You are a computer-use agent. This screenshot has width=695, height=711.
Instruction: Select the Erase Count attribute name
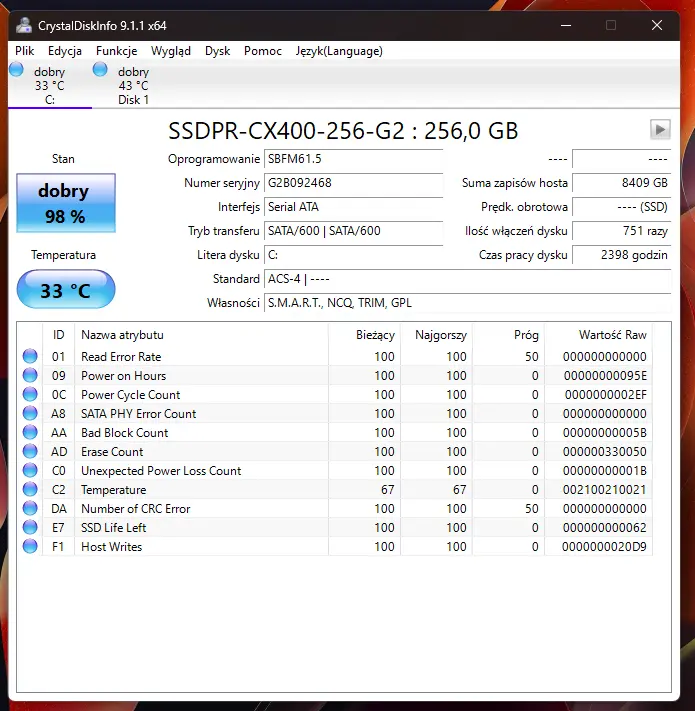pyautogui.click(x=112, y=452)
